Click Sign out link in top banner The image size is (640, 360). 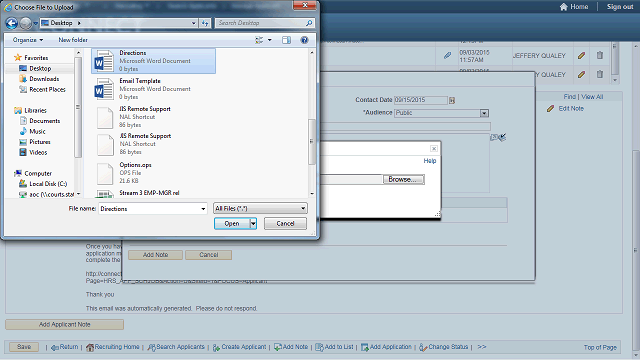coord(620,7)
